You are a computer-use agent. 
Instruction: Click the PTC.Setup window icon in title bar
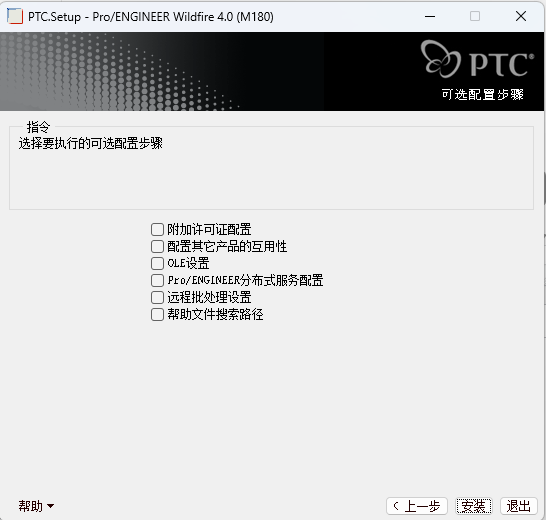[x=15, y=16]
